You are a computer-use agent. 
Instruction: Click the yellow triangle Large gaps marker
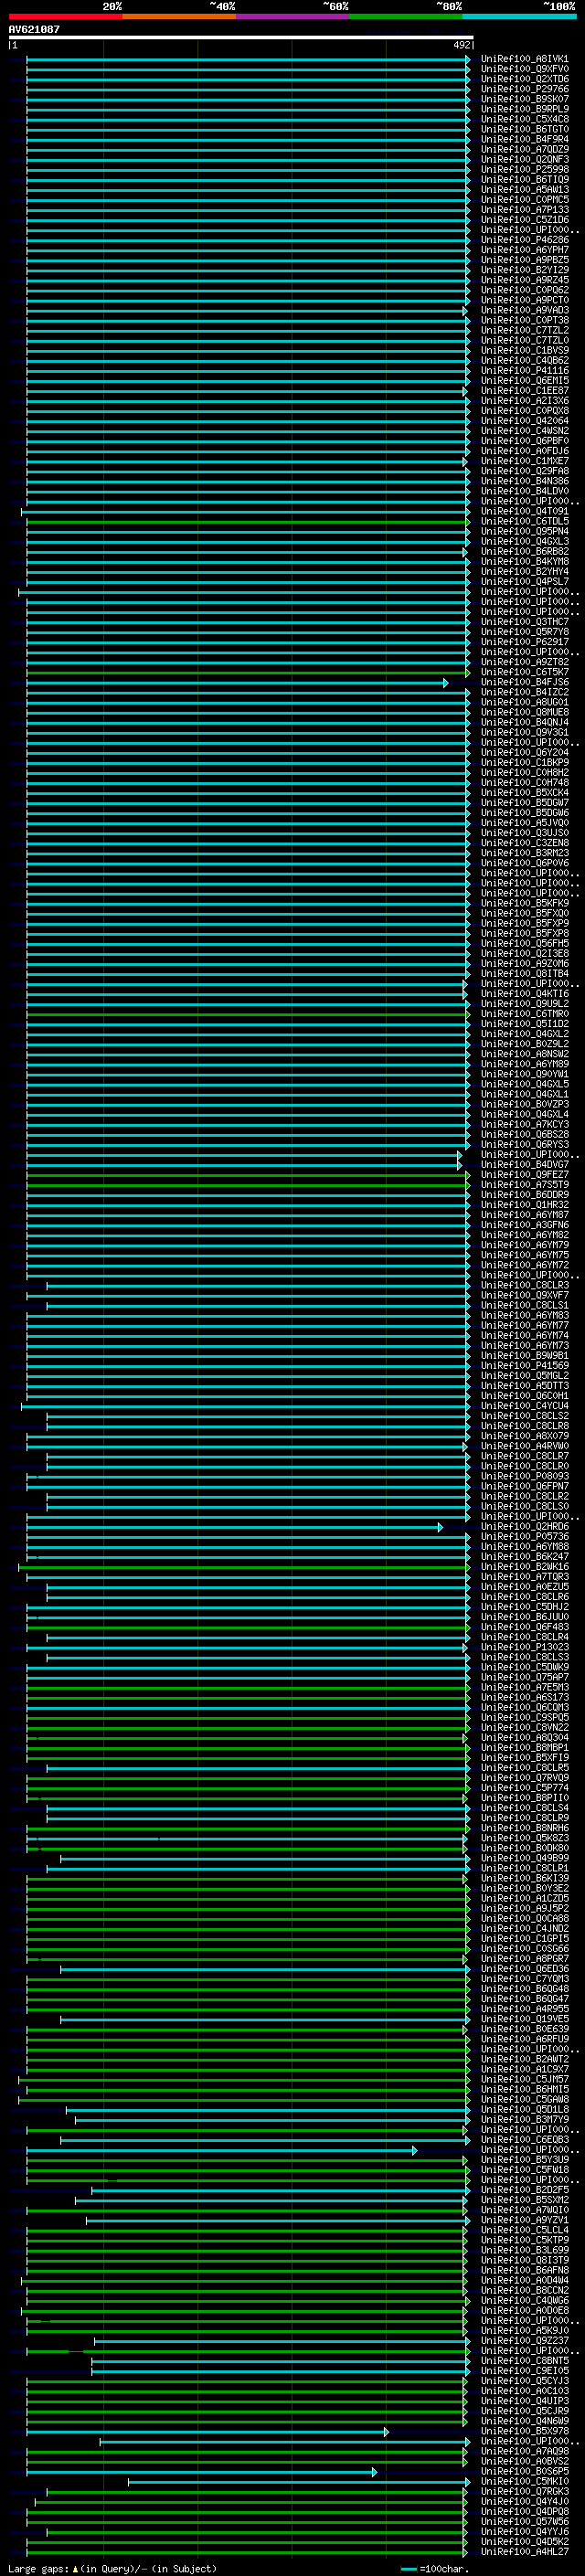point(75,2568)
